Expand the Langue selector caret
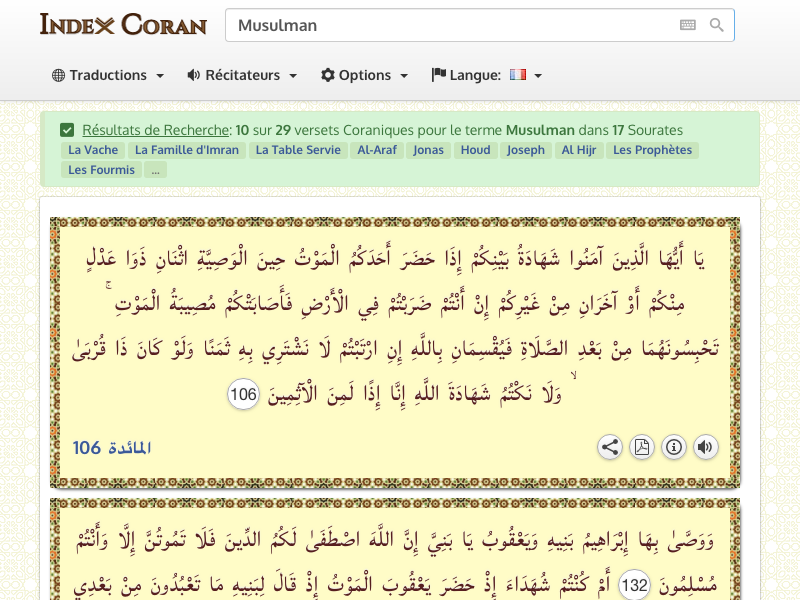 538,76
